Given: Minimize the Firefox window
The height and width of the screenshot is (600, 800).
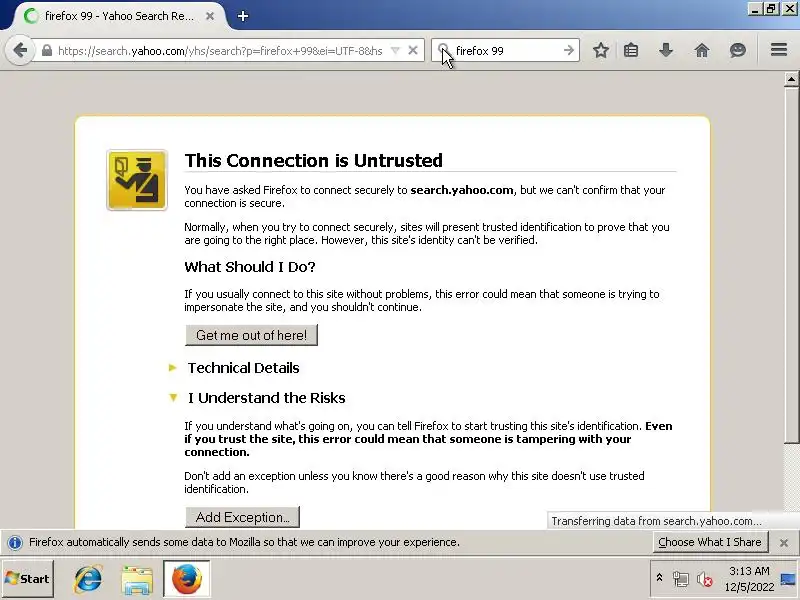Looking at the screenshot, I should coord(755,9).
